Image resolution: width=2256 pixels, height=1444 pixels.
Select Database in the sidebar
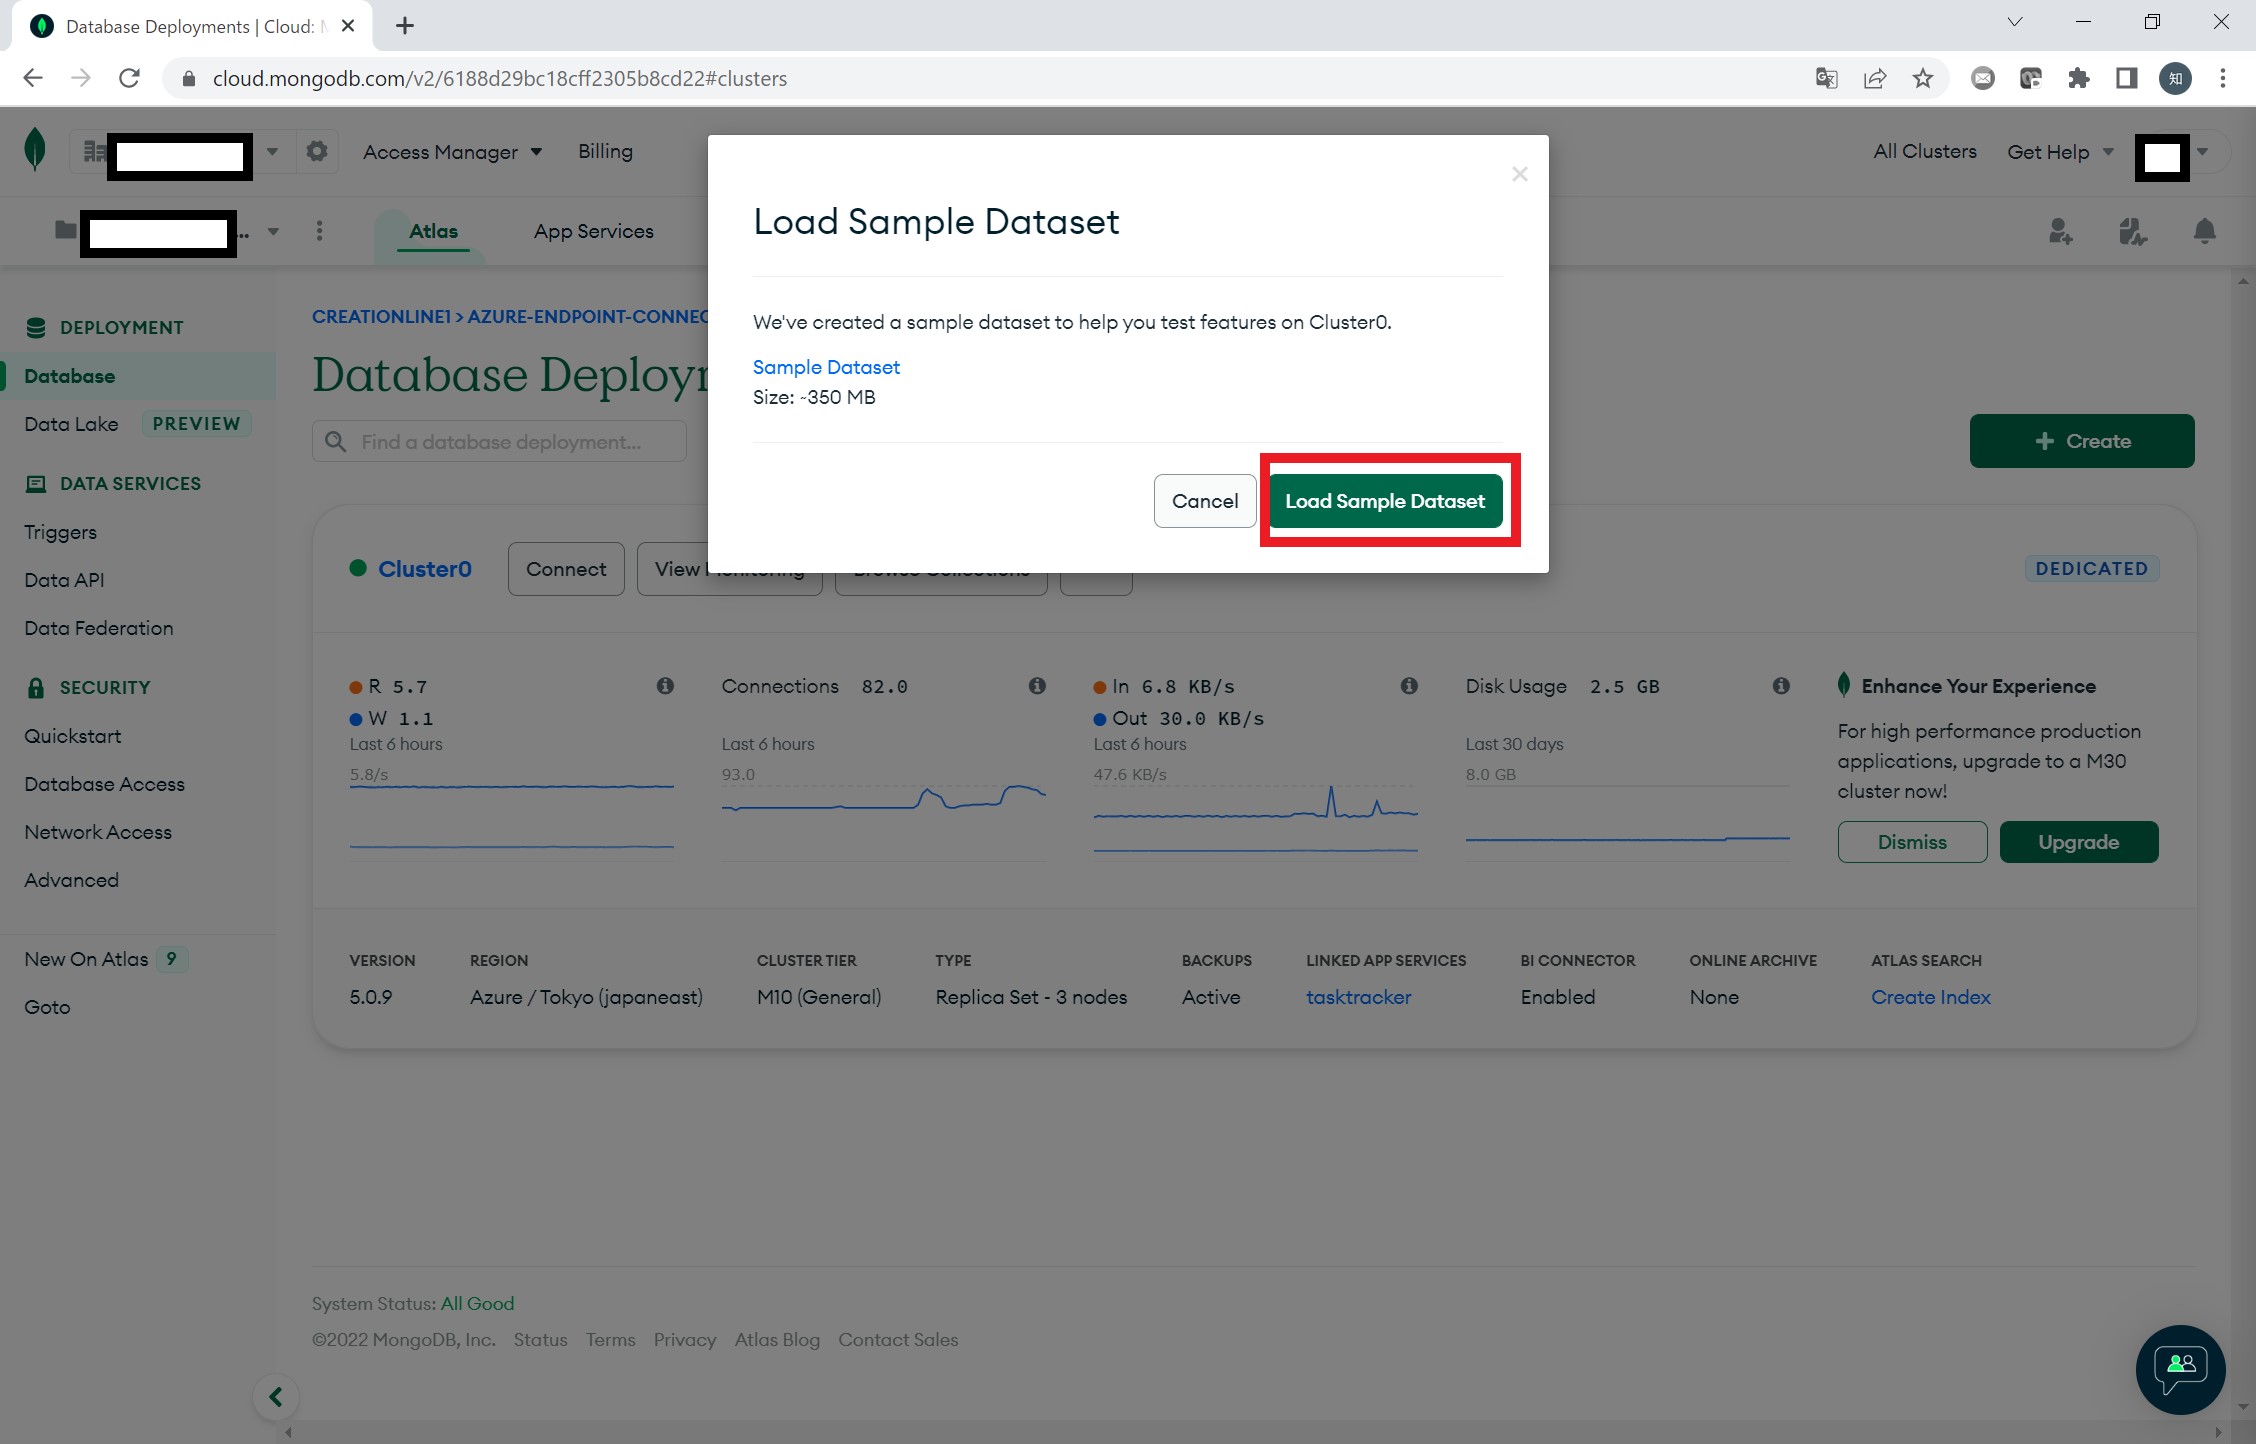(x=138, y=376)
